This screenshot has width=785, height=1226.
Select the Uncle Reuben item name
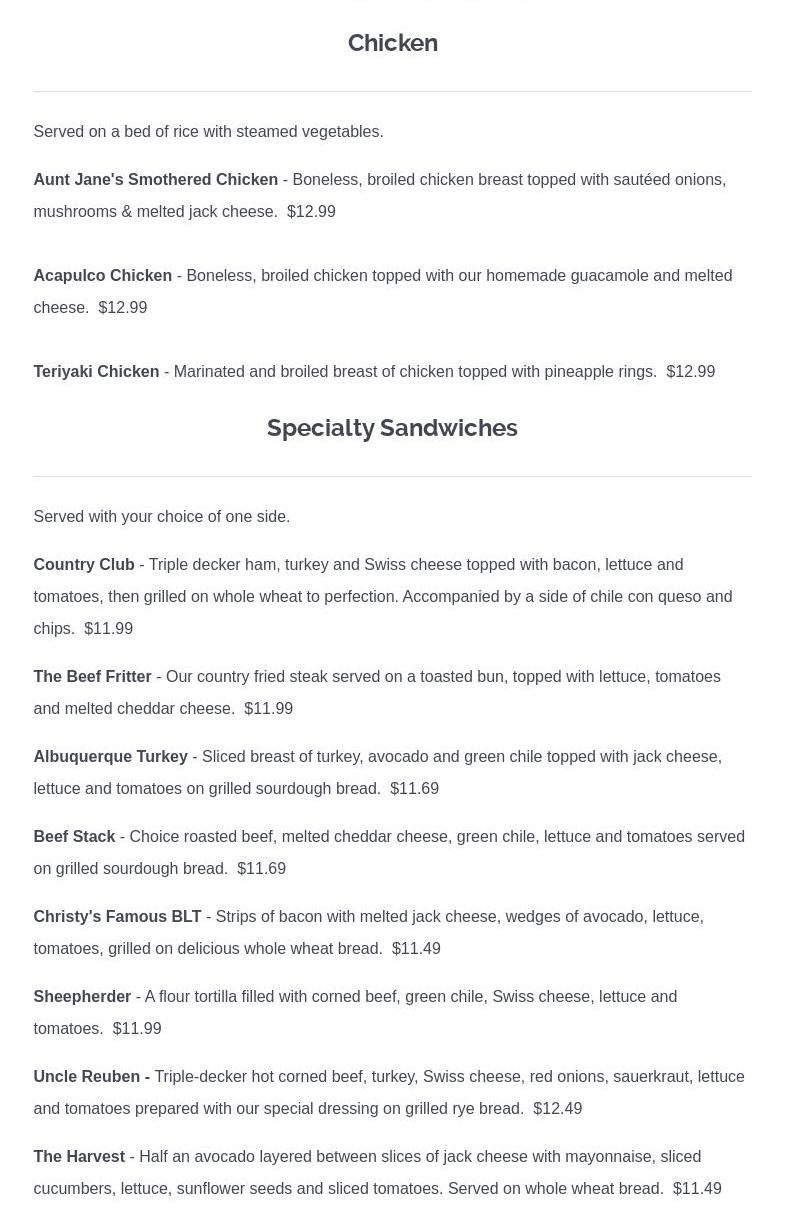pos(88,1077)
